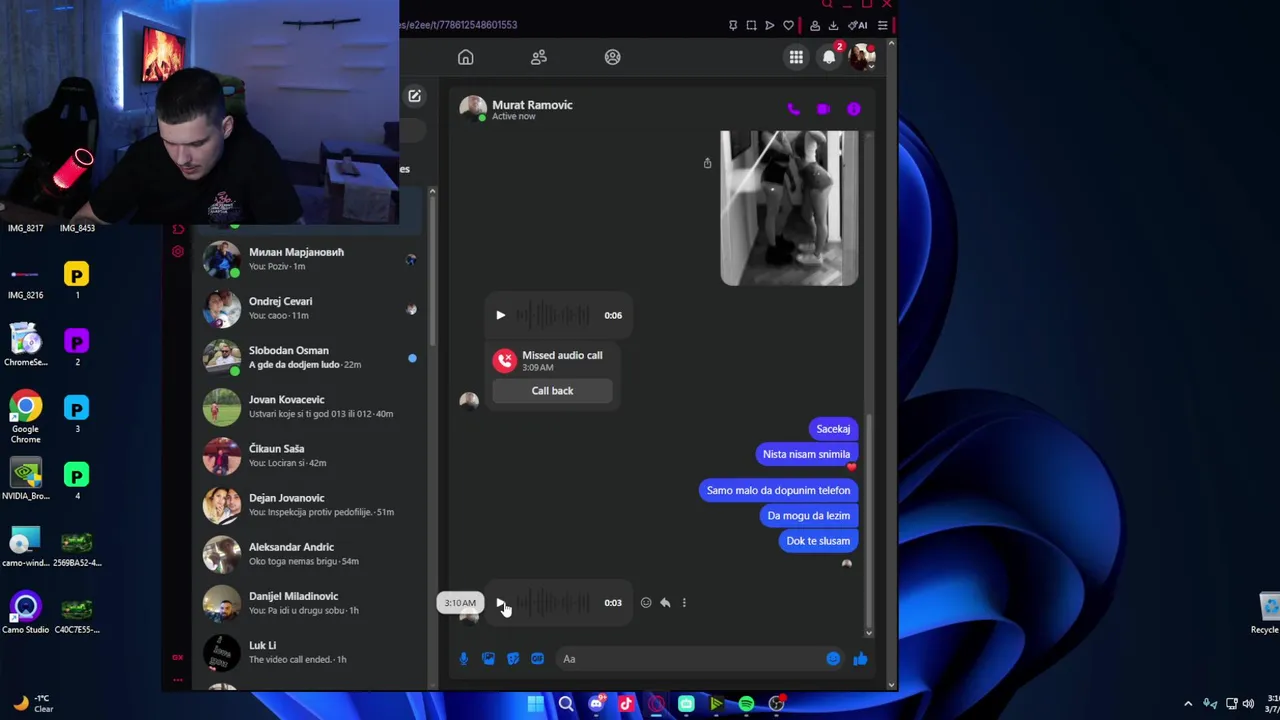
Task: Open more options for 0:03 voice message
Action: point(684,602)
